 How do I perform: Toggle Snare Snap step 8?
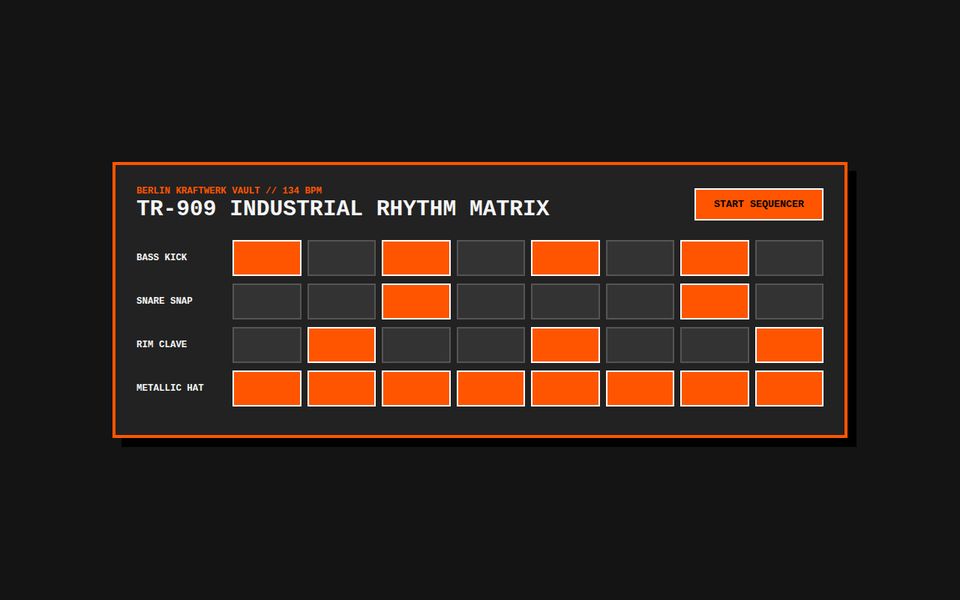point(789,301)
